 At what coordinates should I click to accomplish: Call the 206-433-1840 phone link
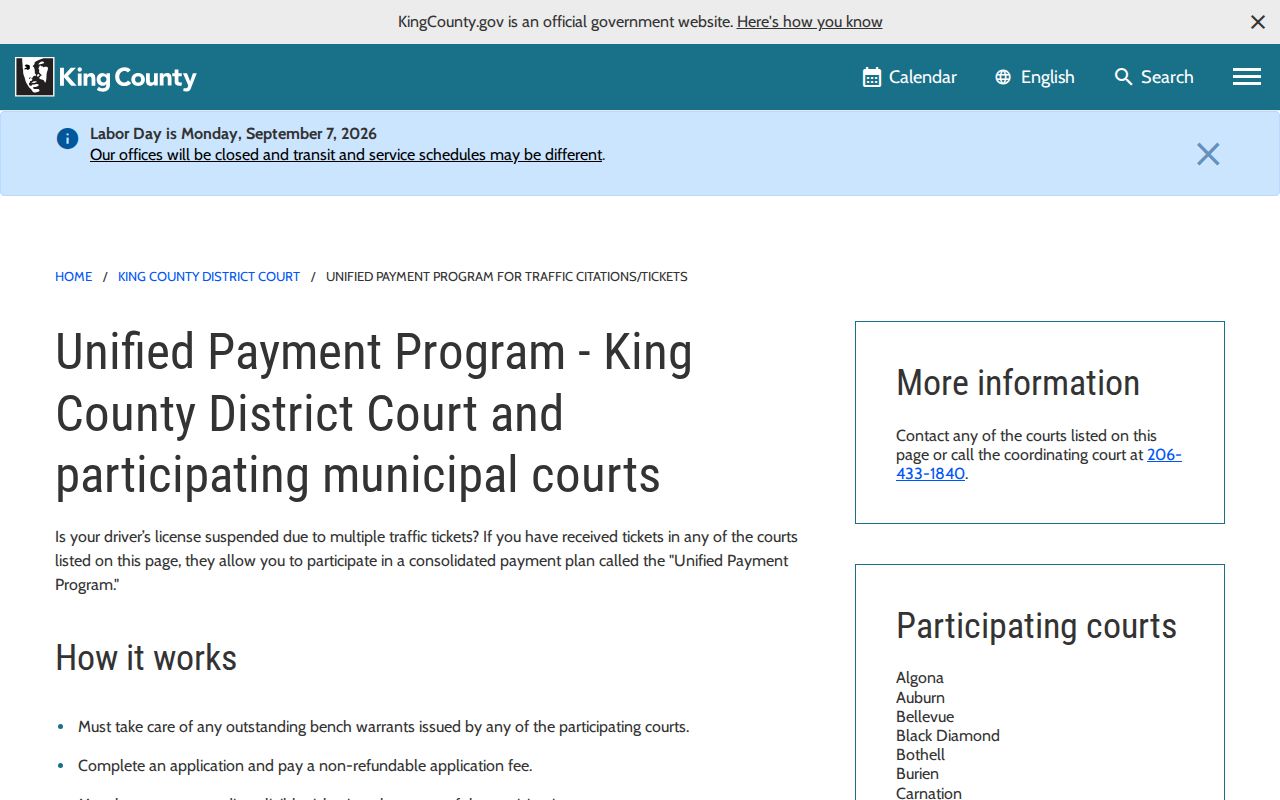point(1038,464)
